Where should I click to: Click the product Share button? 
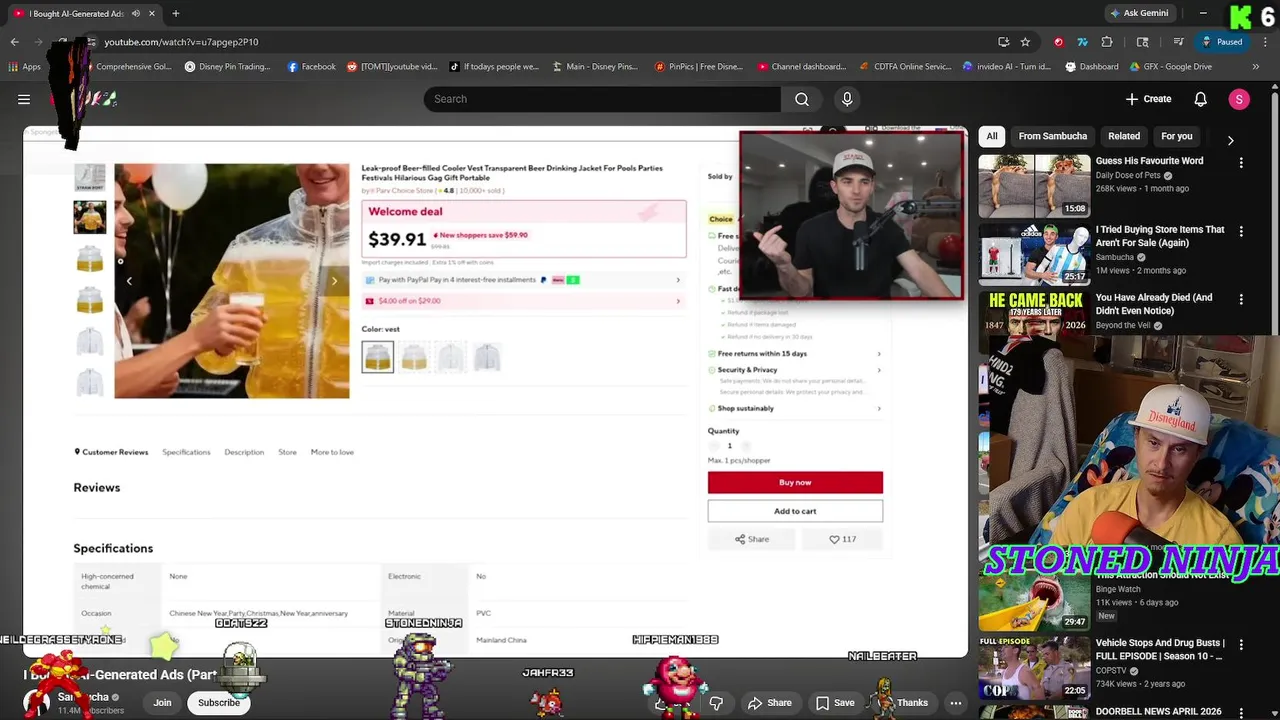click(x=752, y=539)
